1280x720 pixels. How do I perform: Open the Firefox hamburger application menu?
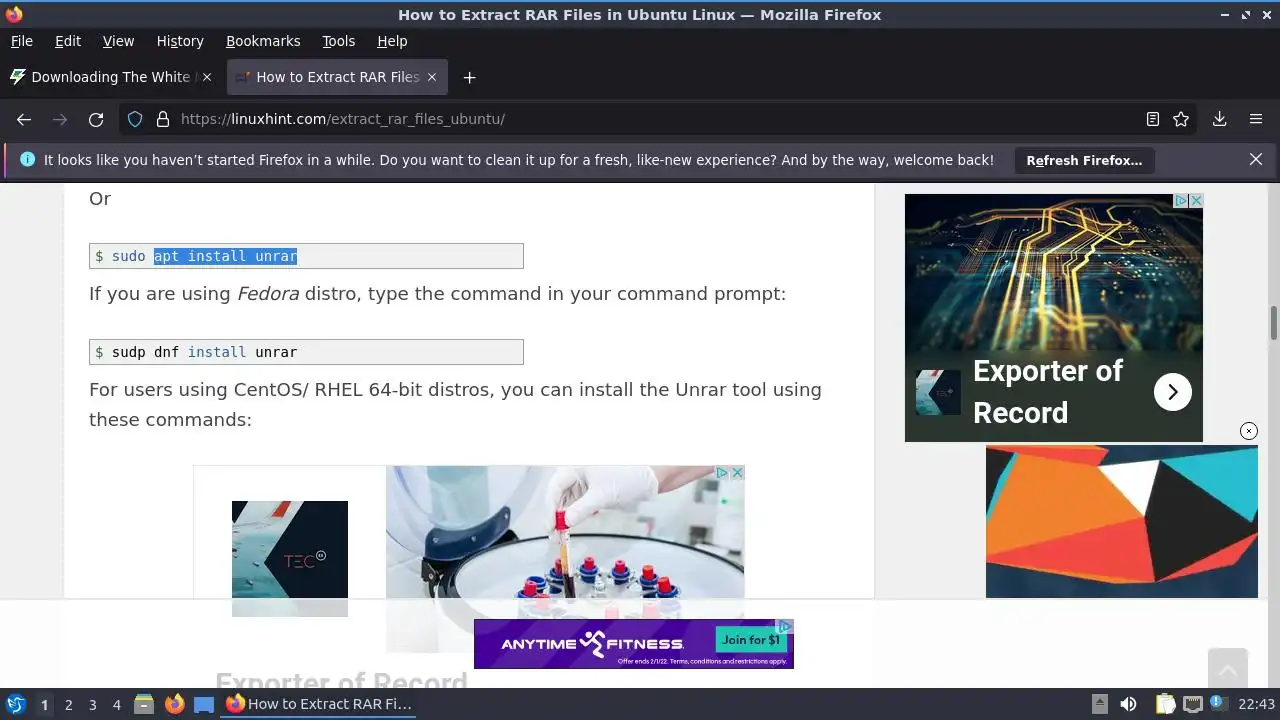tap(1256, 119)
